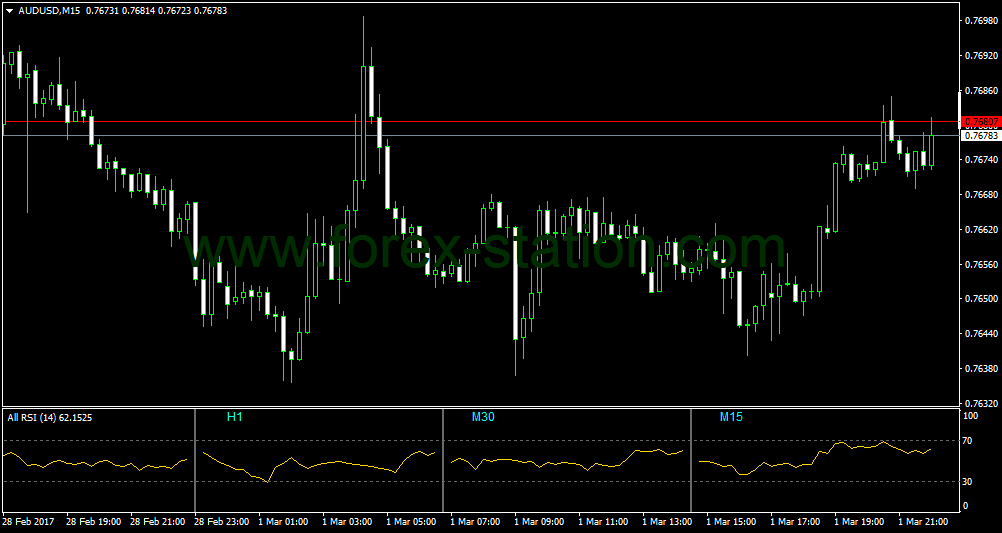
Task: Select the AUDUSD,M15 chart title text
Action: pyautogui.click(x=49, y=11)
